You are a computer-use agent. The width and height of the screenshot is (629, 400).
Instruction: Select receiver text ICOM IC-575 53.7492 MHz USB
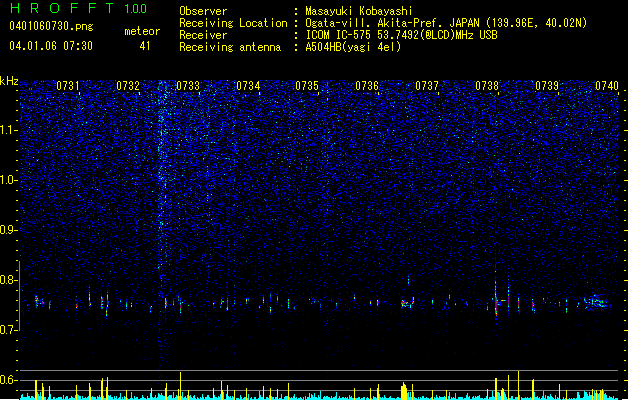click(x=402, y=35)
